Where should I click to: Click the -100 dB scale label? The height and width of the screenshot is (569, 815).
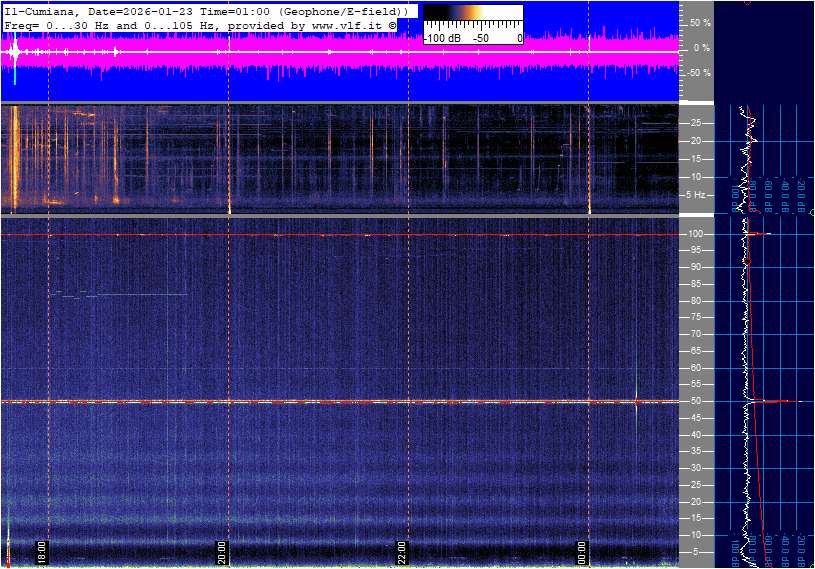(440, 38)
